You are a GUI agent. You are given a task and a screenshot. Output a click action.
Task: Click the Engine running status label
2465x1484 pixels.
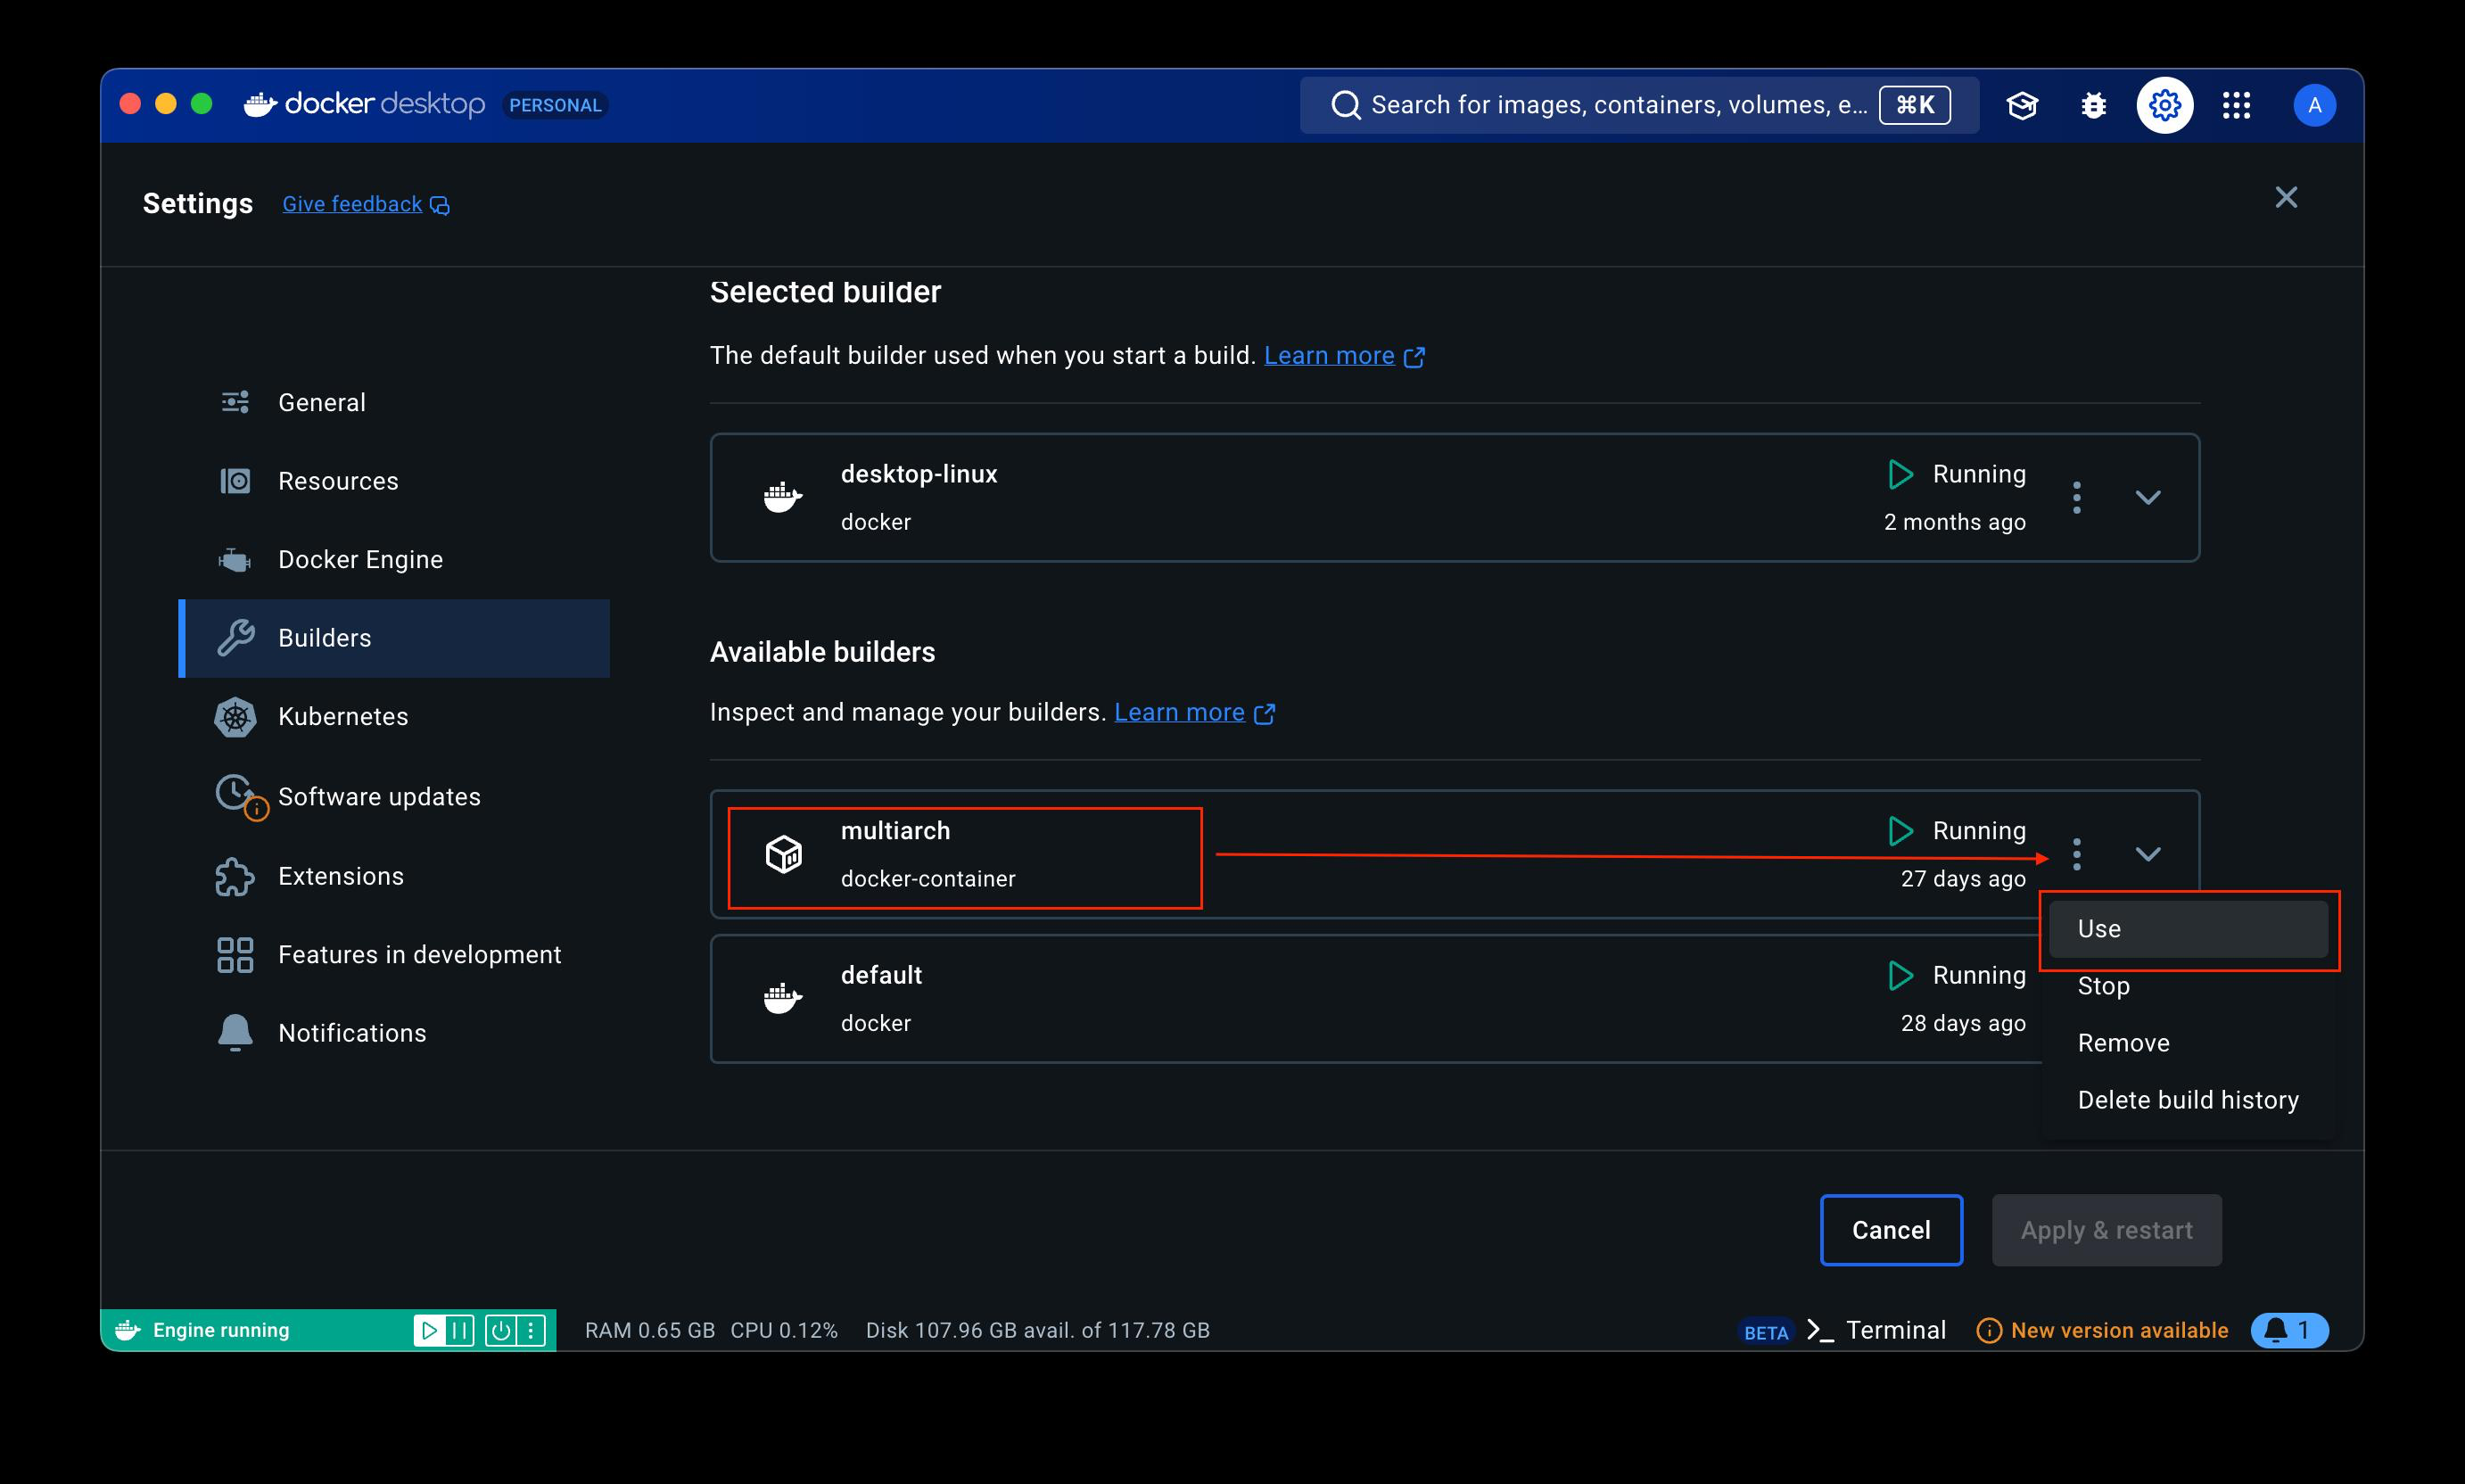coord(221,1331)
